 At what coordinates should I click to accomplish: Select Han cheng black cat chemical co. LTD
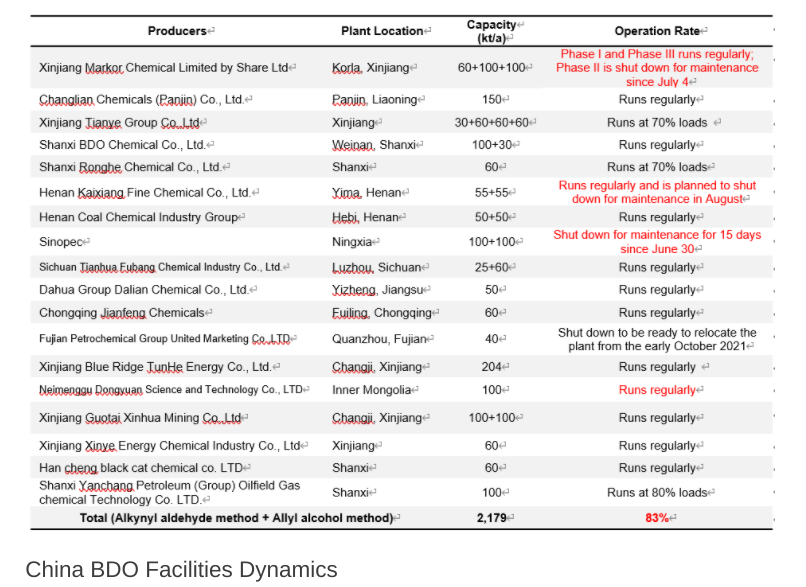[141, 468]
